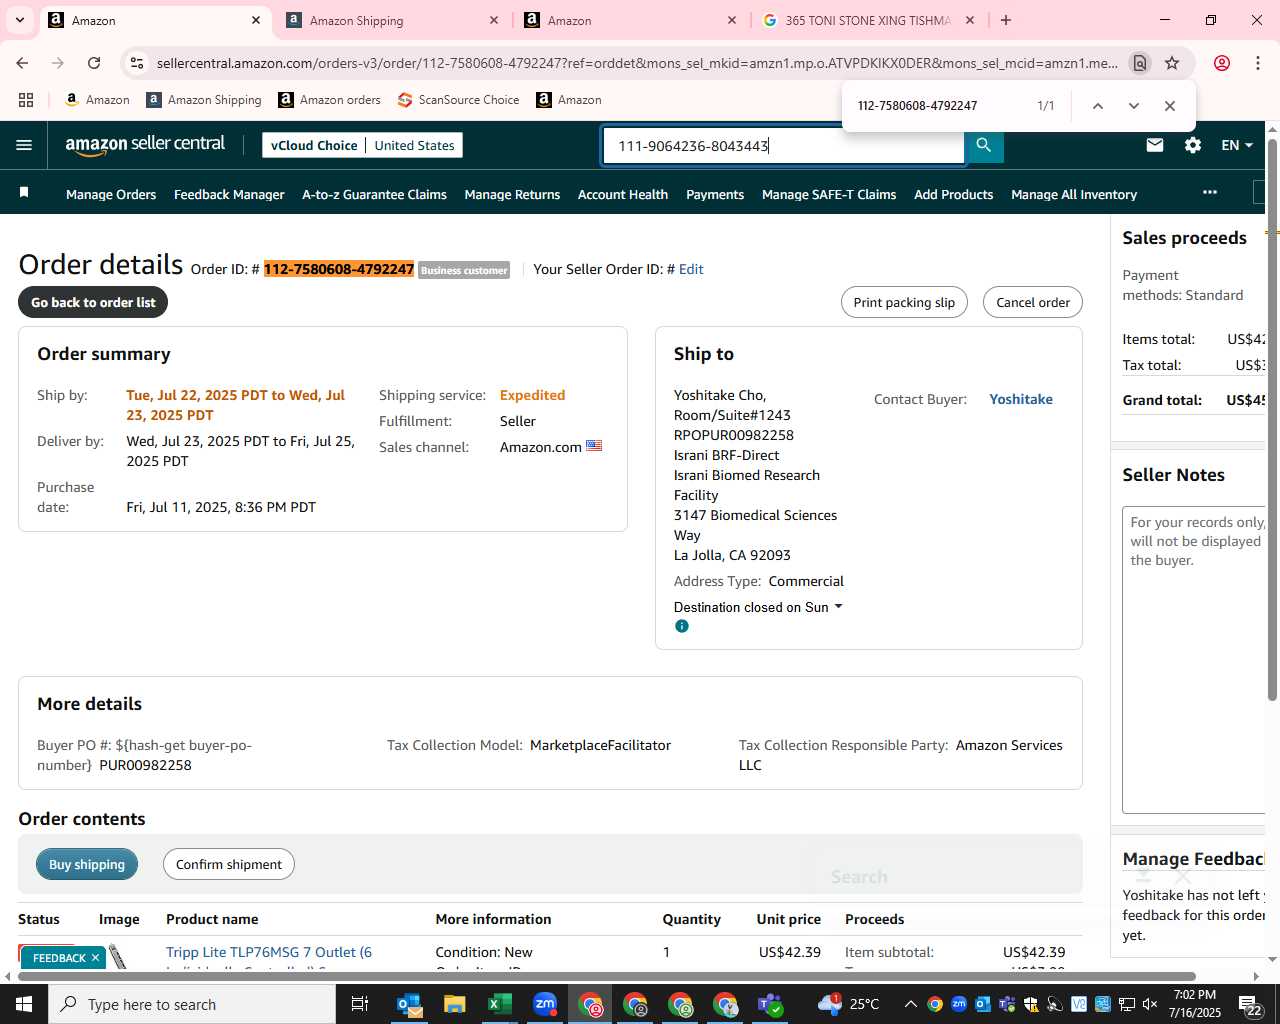
Task: Open Amazon orders bookmark
Action: pos(329,100)
